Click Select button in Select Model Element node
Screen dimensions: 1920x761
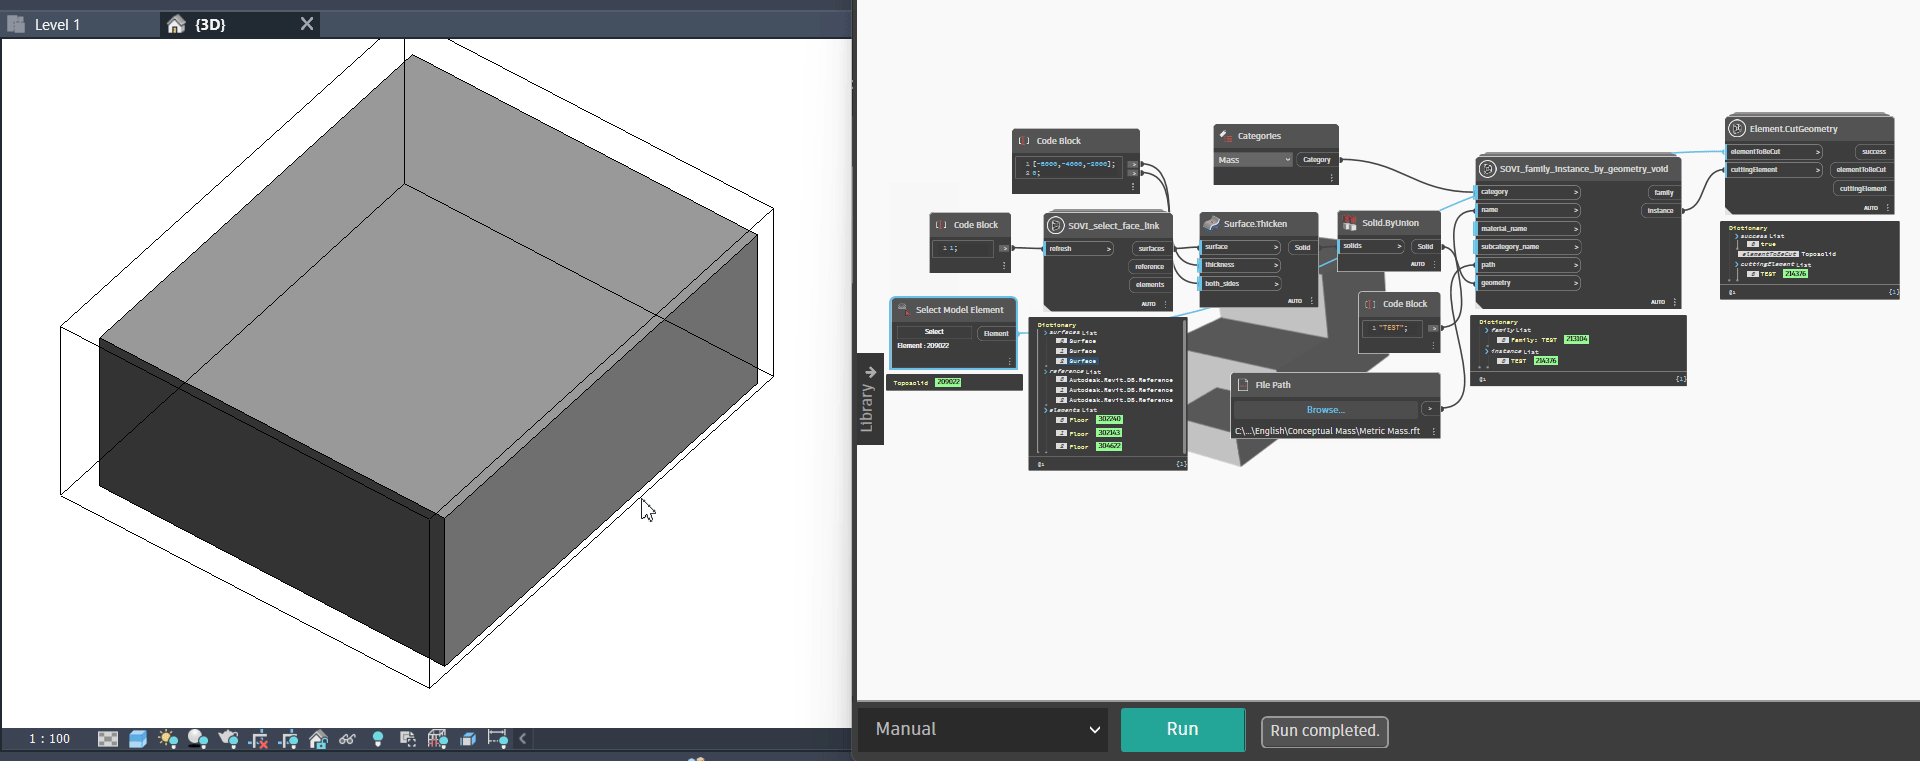pyautogui.click(x=934, y=332)
